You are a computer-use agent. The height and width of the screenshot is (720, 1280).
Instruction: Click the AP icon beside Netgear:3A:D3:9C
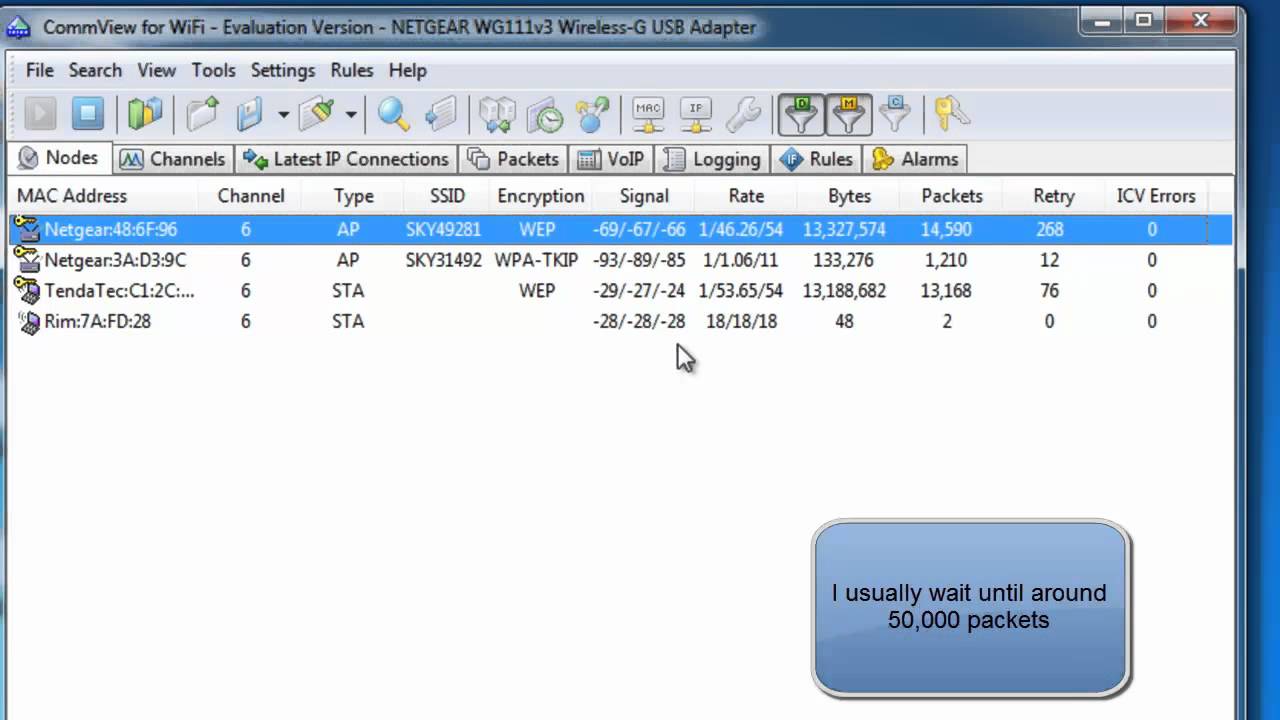(x=26, y=260)
